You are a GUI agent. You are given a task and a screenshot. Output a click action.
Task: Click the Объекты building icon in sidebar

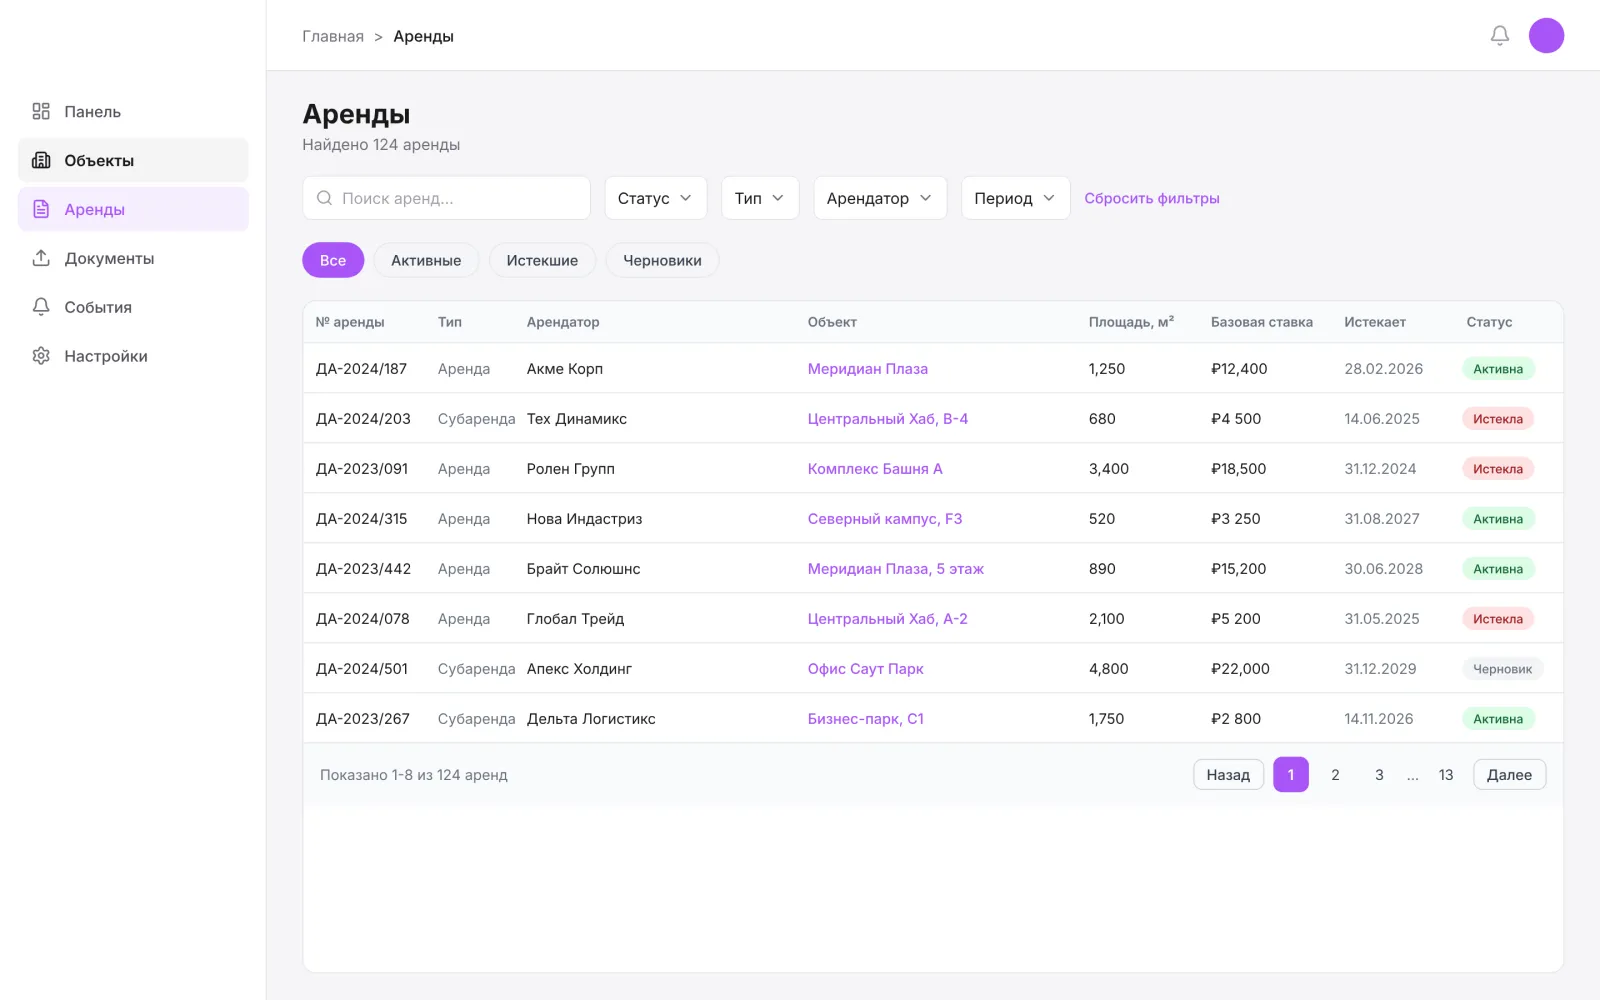coord(41,160)
